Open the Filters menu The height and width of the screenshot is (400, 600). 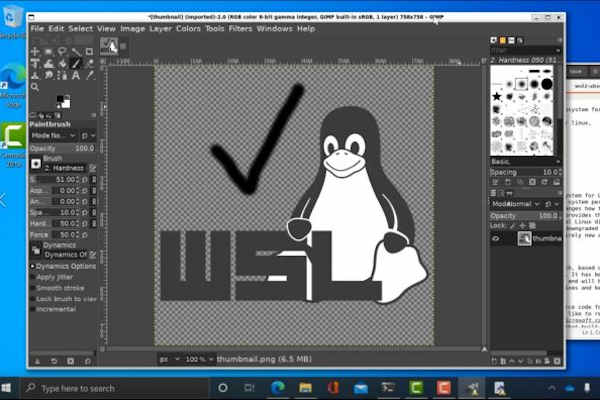[240, 29]
